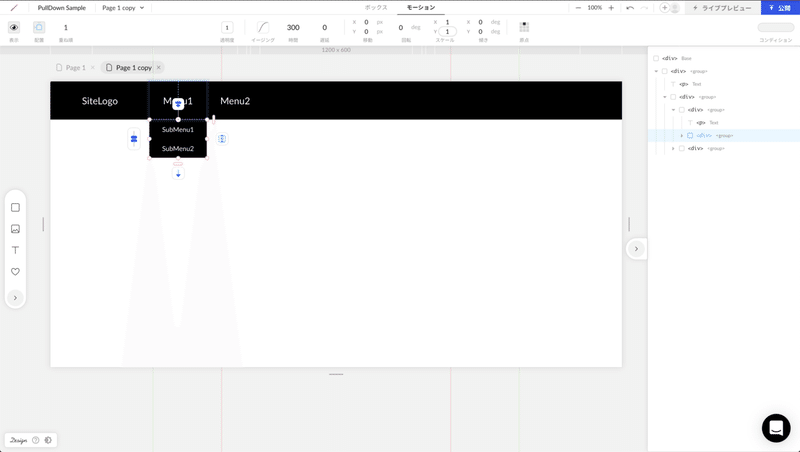This screenshot has width=800, height=452.
Task: Click the SubMenu1 item on canvas
Action: click(x=178, y=130)
